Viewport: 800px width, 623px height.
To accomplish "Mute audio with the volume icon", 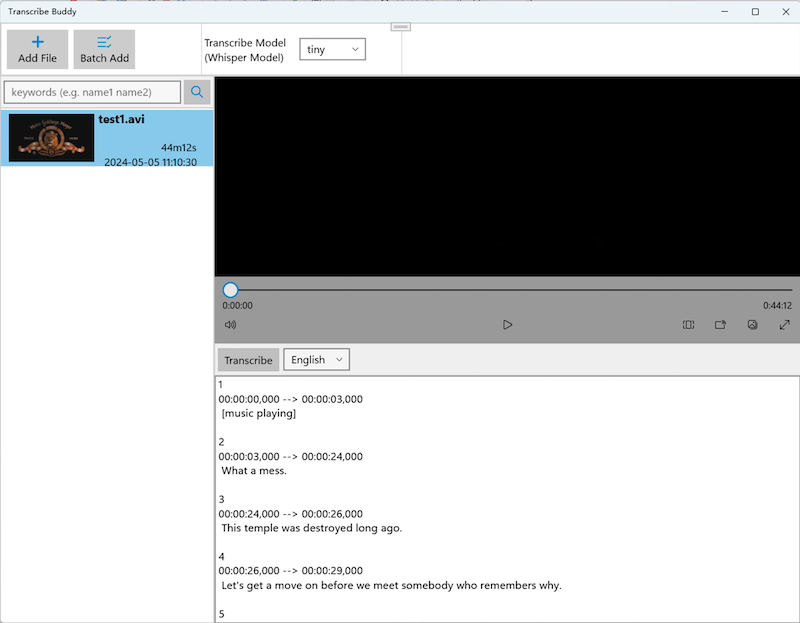I will (230, 325).
